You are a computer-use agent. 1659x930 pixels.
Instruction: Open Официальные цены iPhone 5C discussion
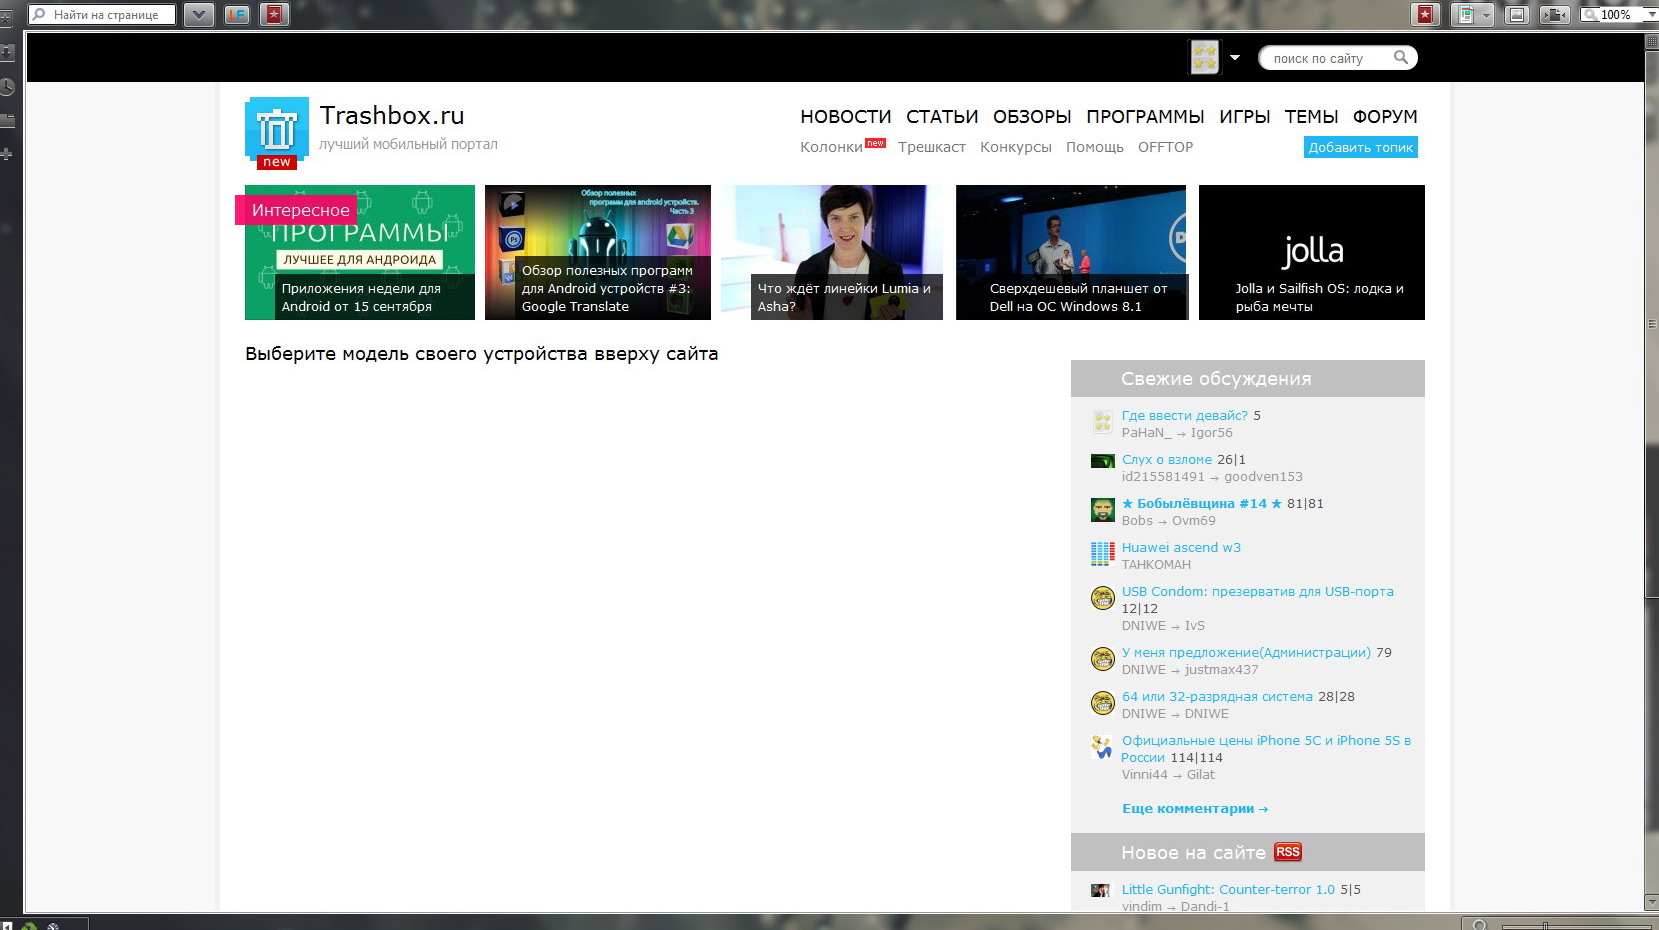[x=1266, y=749]
